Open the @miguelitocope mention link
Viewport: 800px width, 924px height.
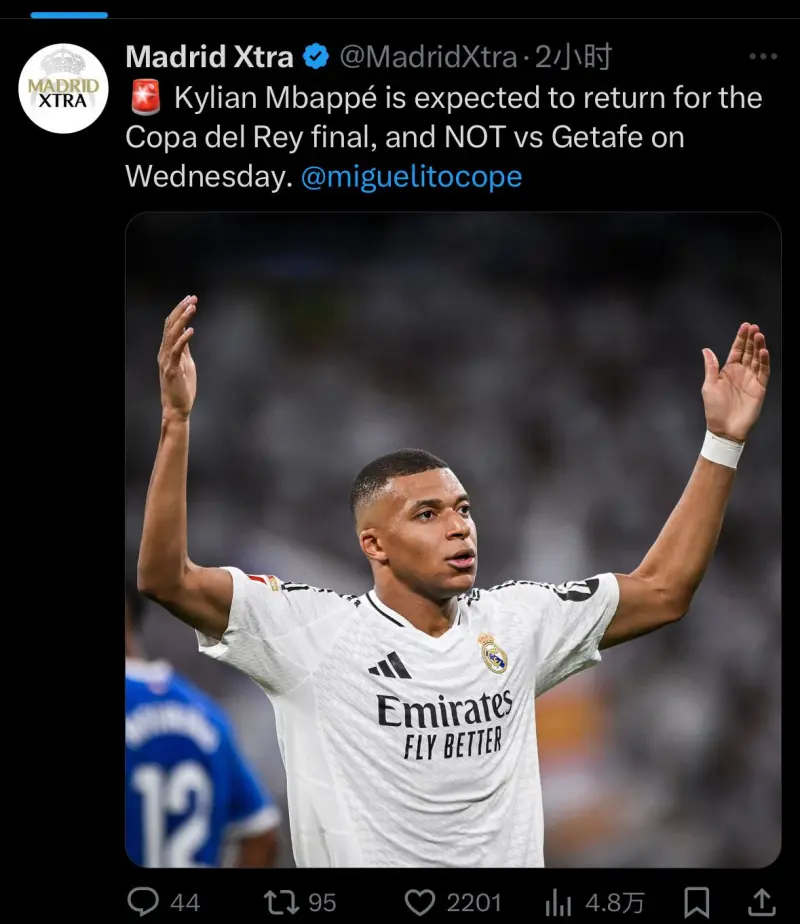click(x=411, y=176)
